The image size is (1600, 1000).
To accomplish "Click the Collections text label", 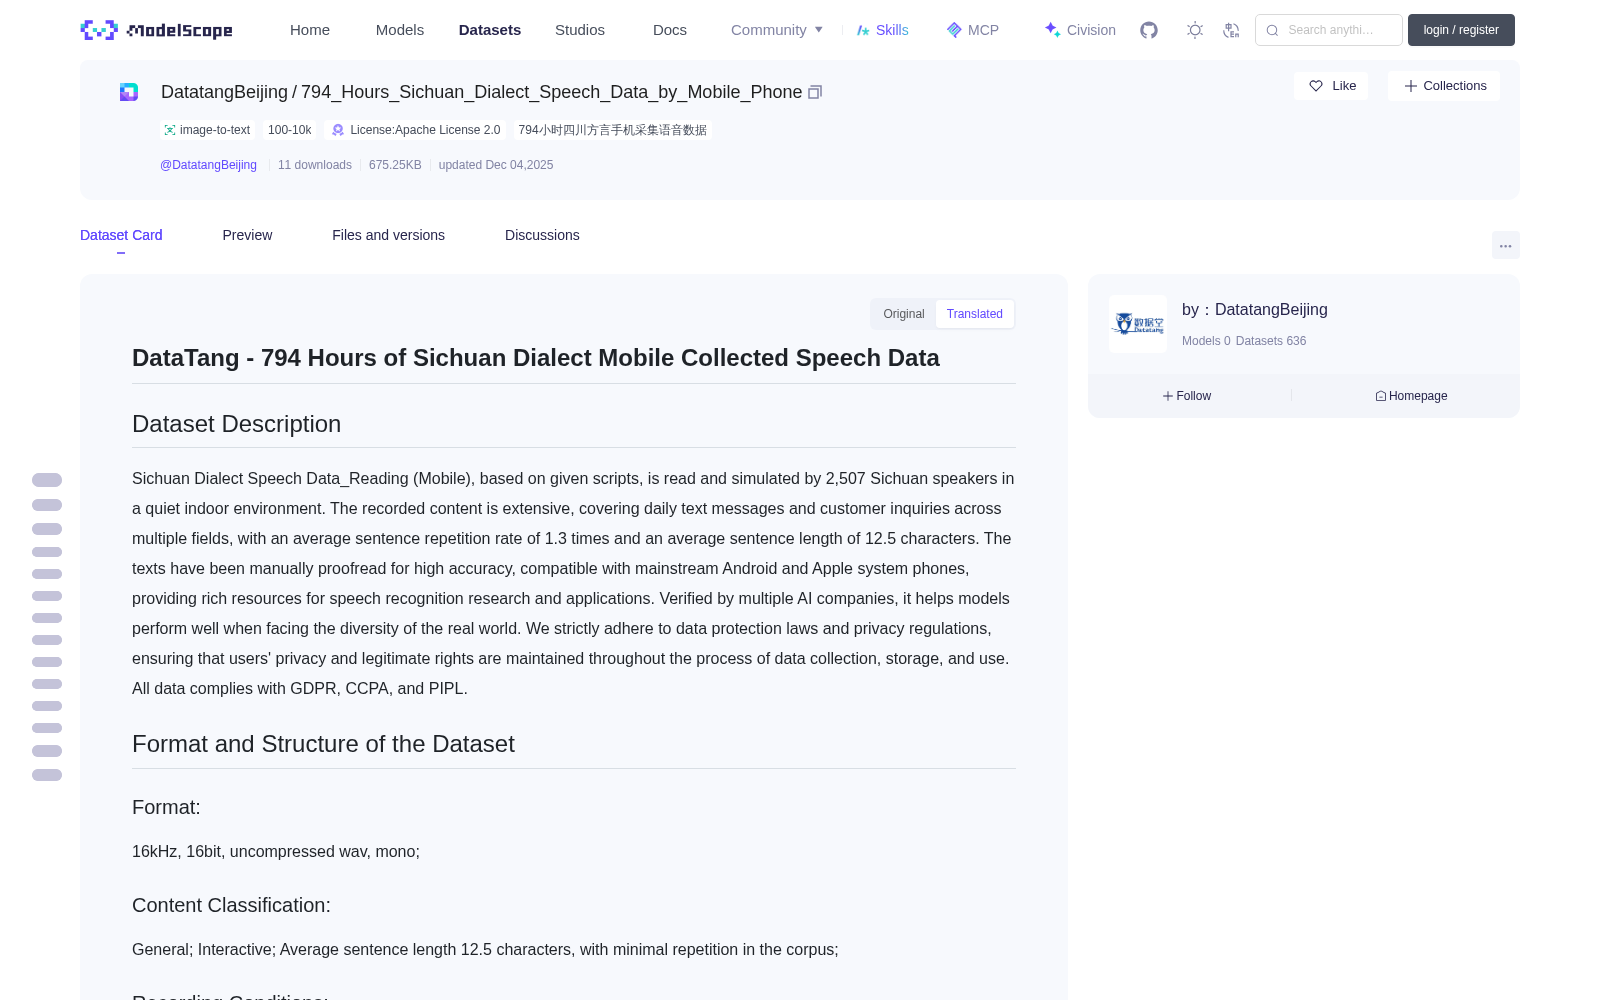I will 1455,86.
